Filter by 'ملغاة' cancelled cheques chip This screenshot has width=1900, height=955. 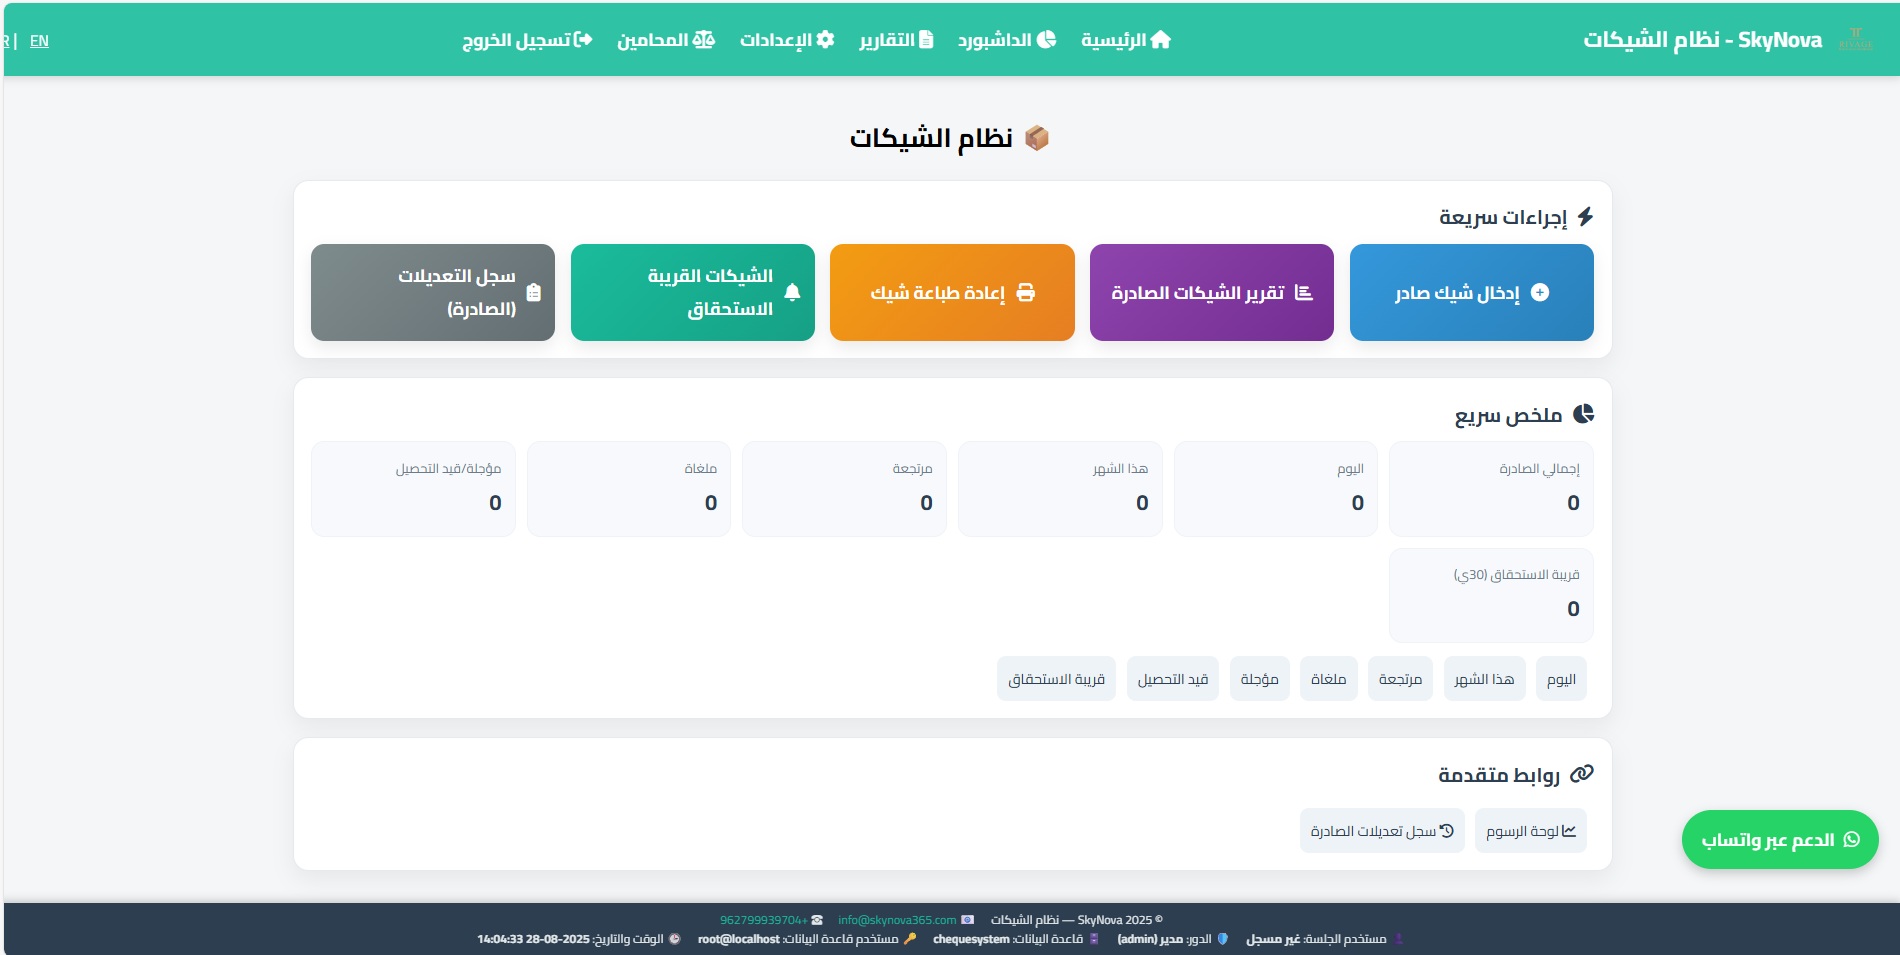1328,680
